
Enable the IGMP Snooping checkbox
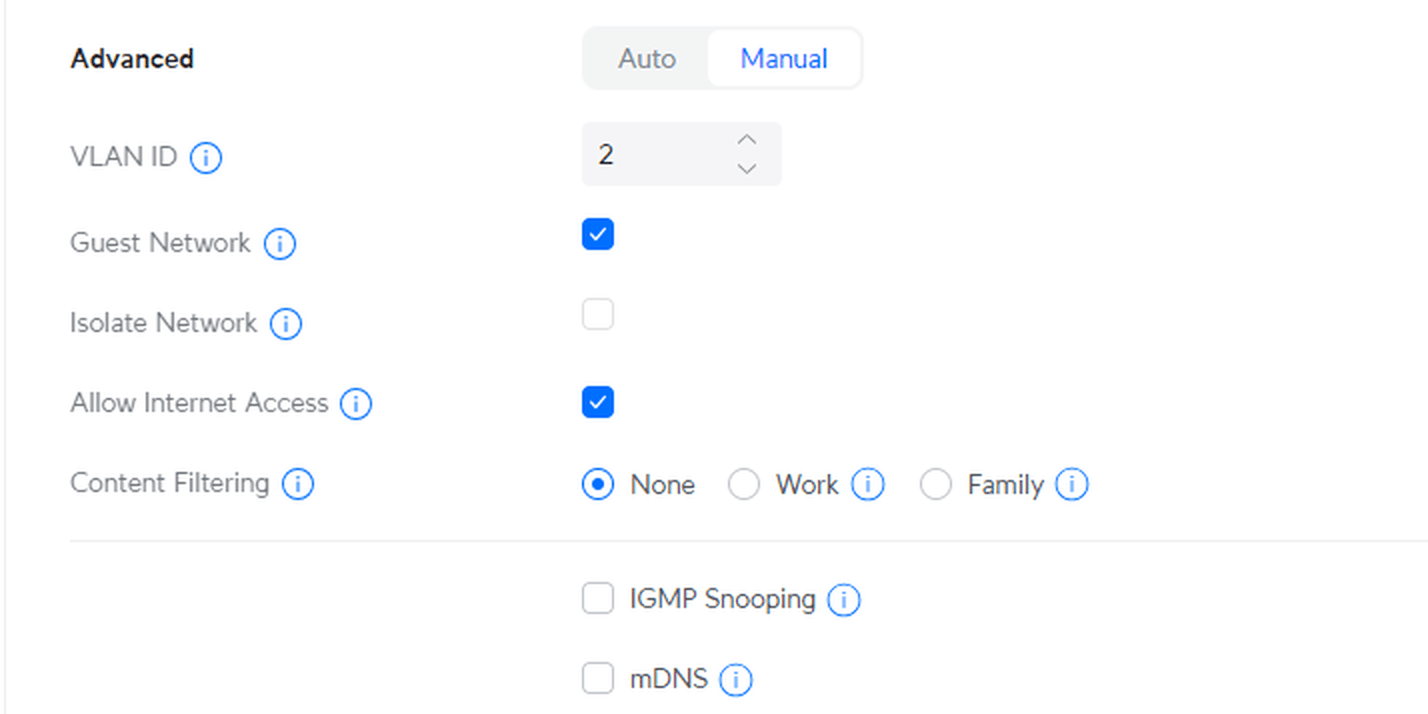pyautogui.click(x=598, y=599)
